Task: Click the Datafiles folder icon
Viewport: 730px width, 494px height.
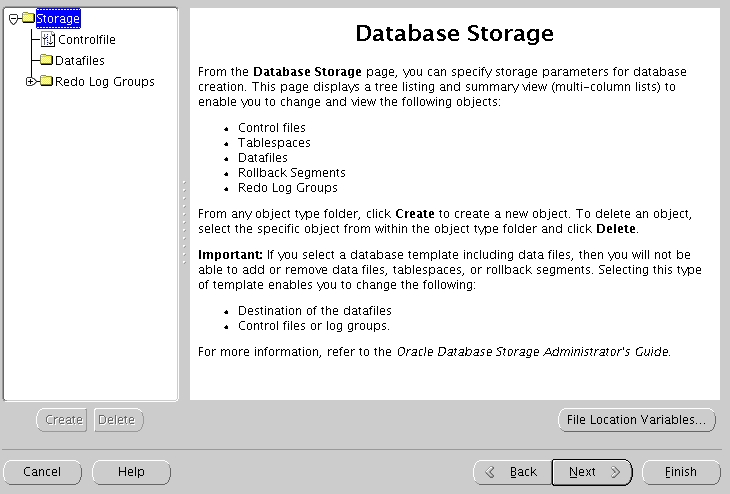Action: click(47, 60)
